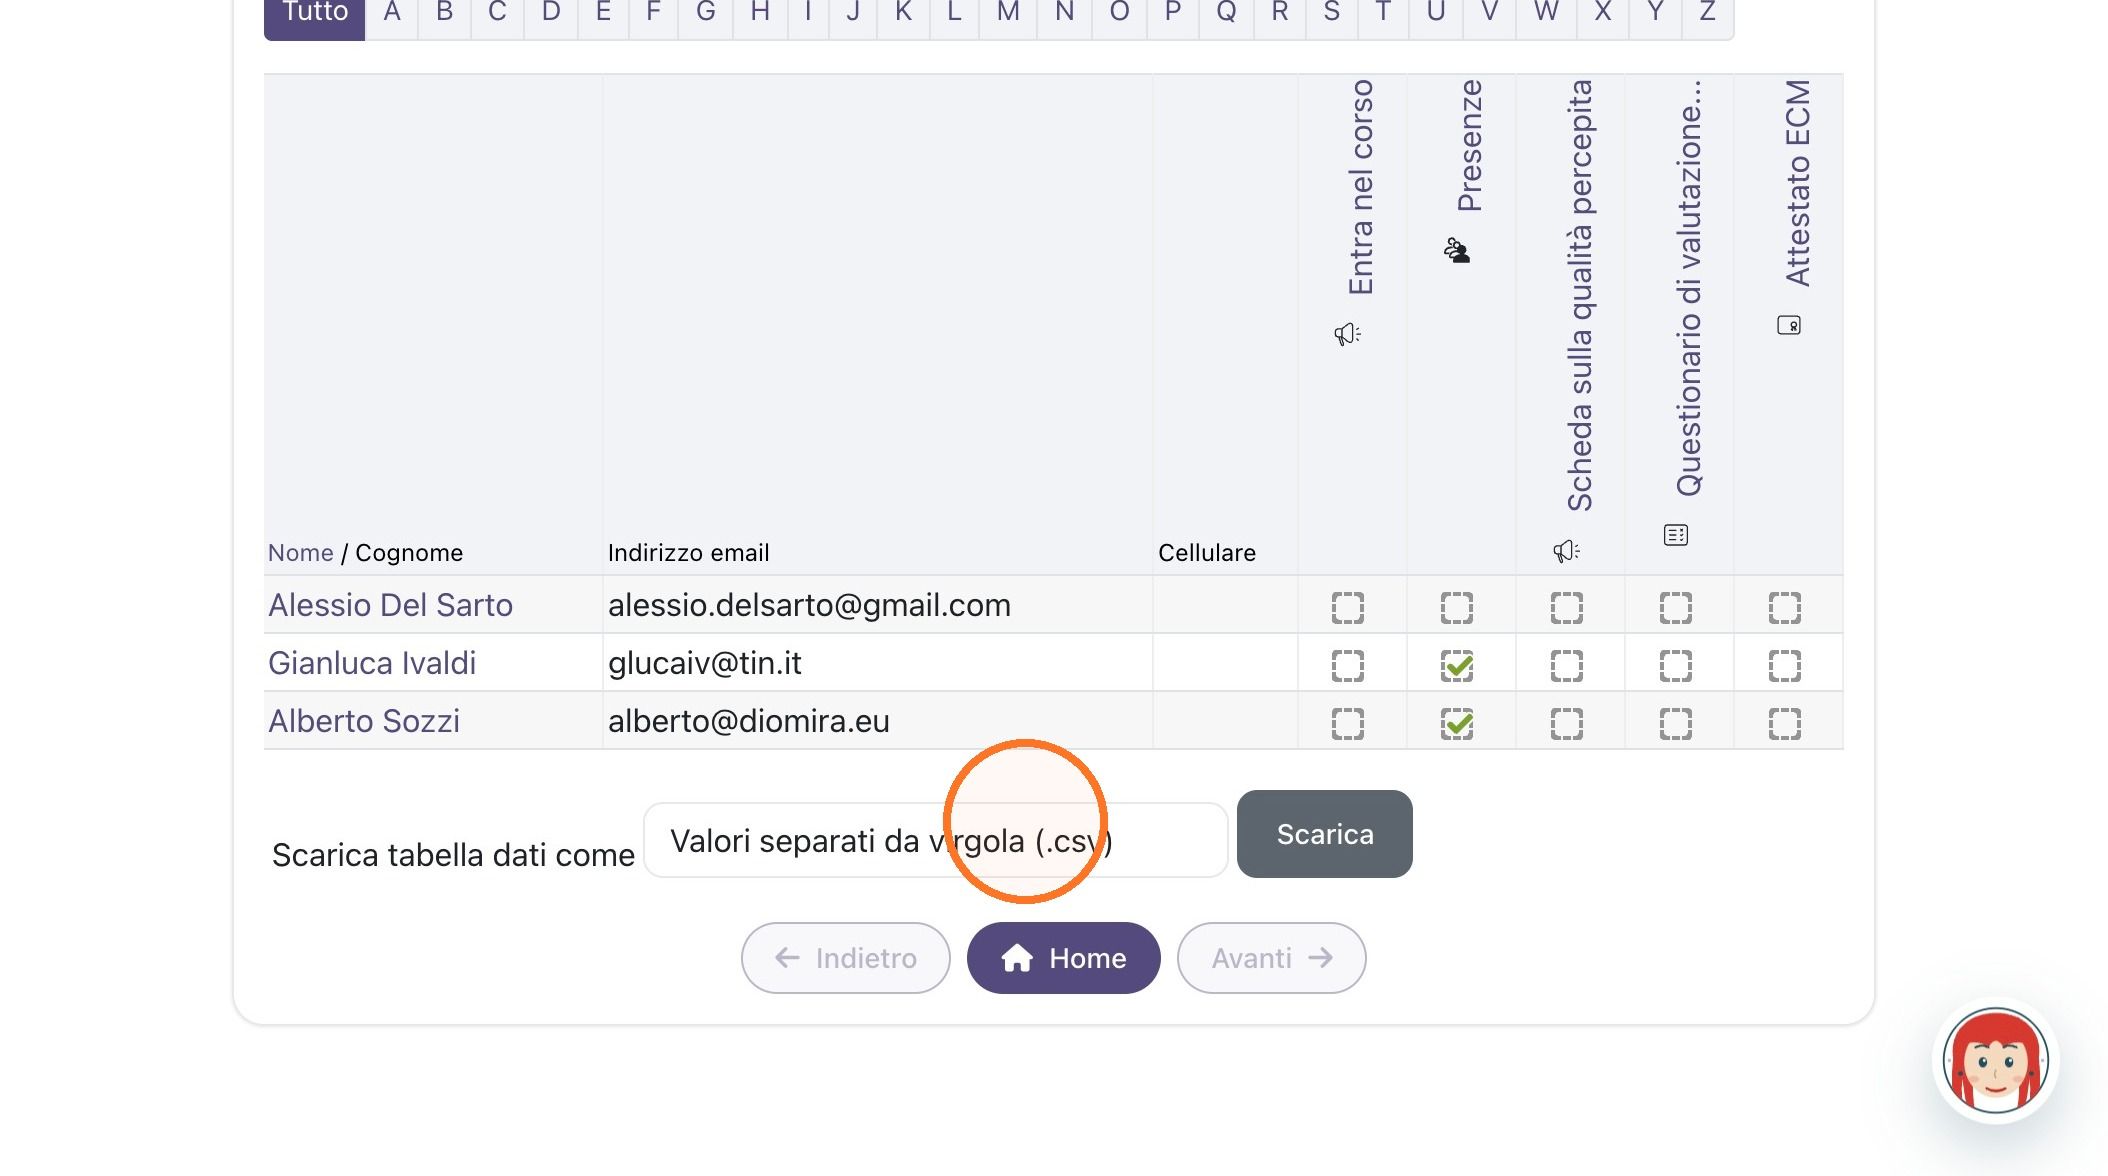Check Scheda sulla qualità box for Alessio Del Sarto
Image resolution: width=2108 pixels, height=1176 pixels.
coord(1567,608)
